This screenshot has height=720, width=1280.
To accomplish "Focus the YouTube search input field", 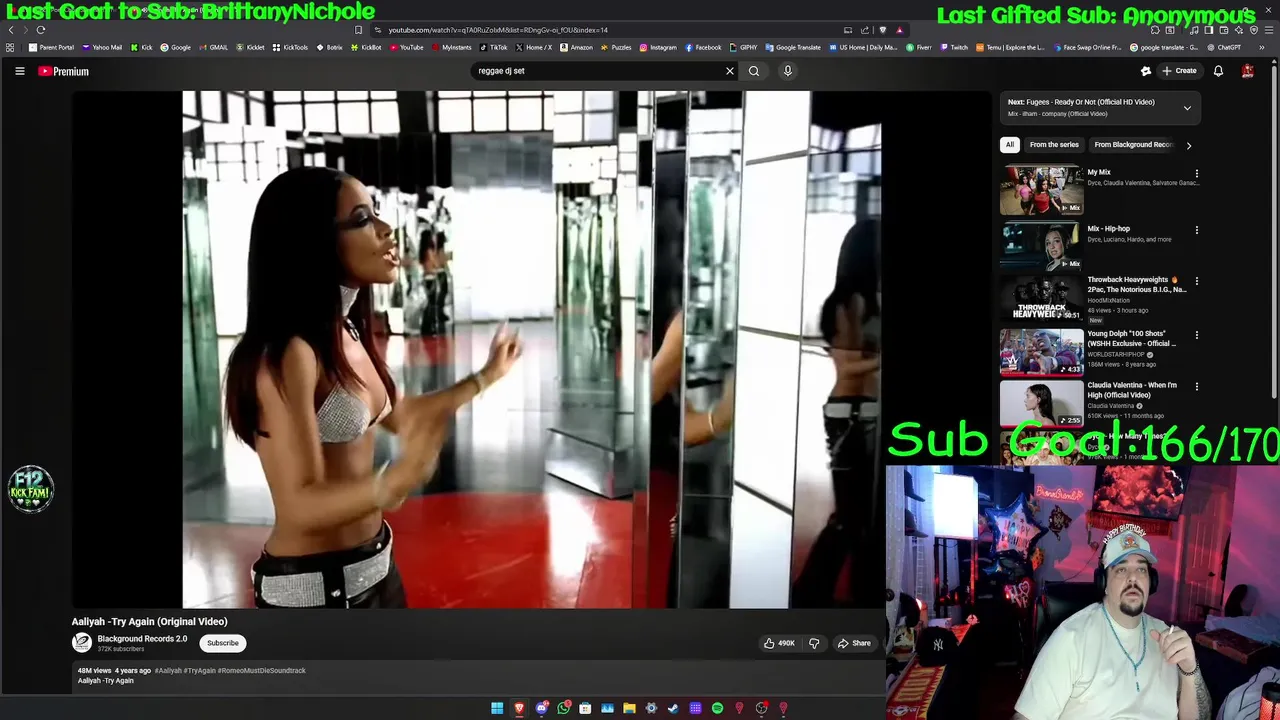I will pyautogui.click(x=598, y=71).
